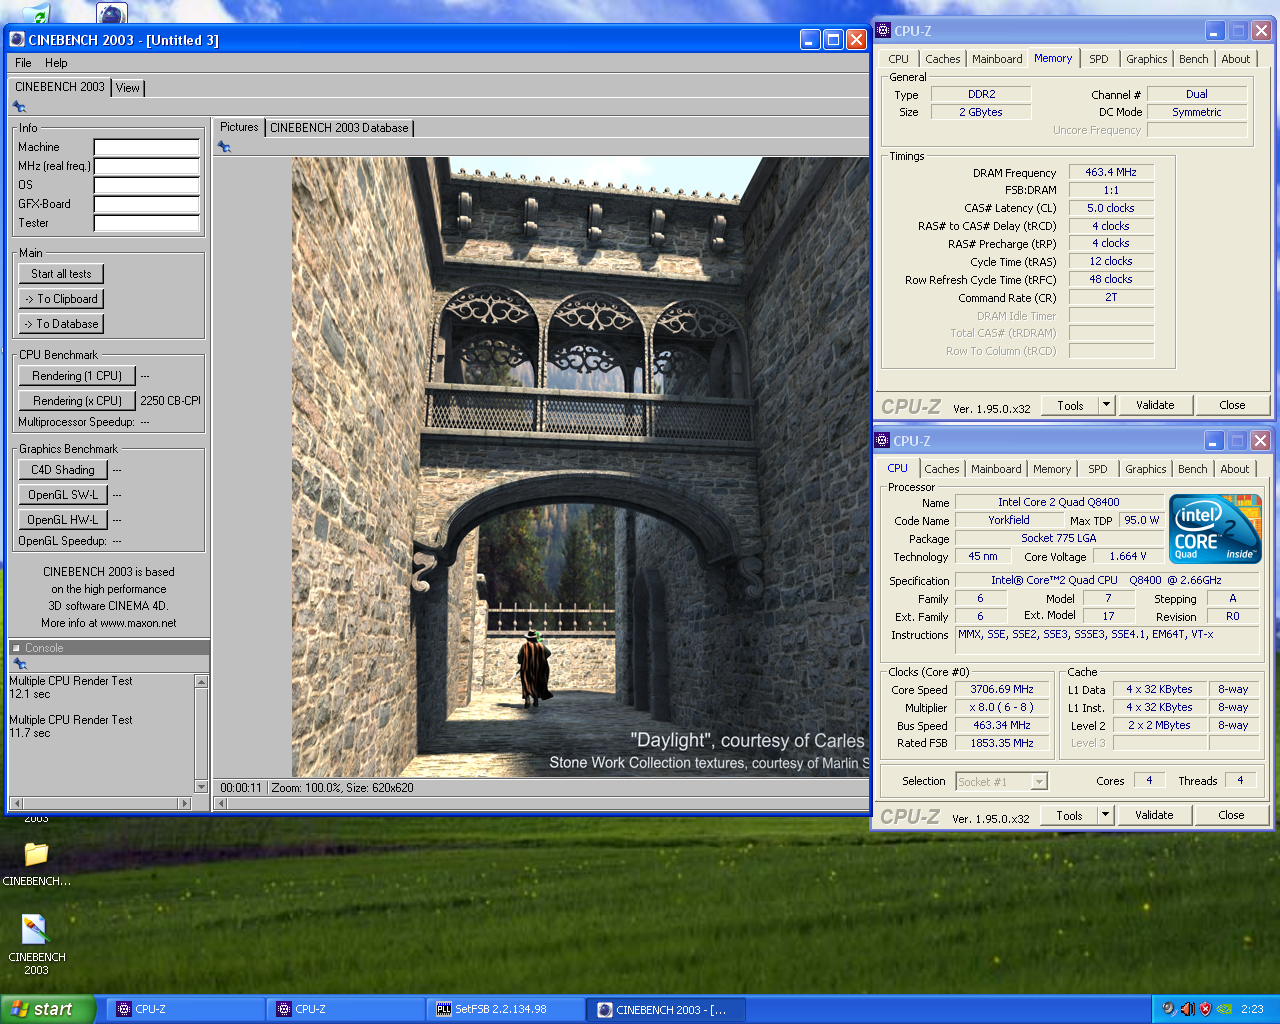Click Close button in lower CPU-Z window
The image size is (1280, 1024).
1231,815
